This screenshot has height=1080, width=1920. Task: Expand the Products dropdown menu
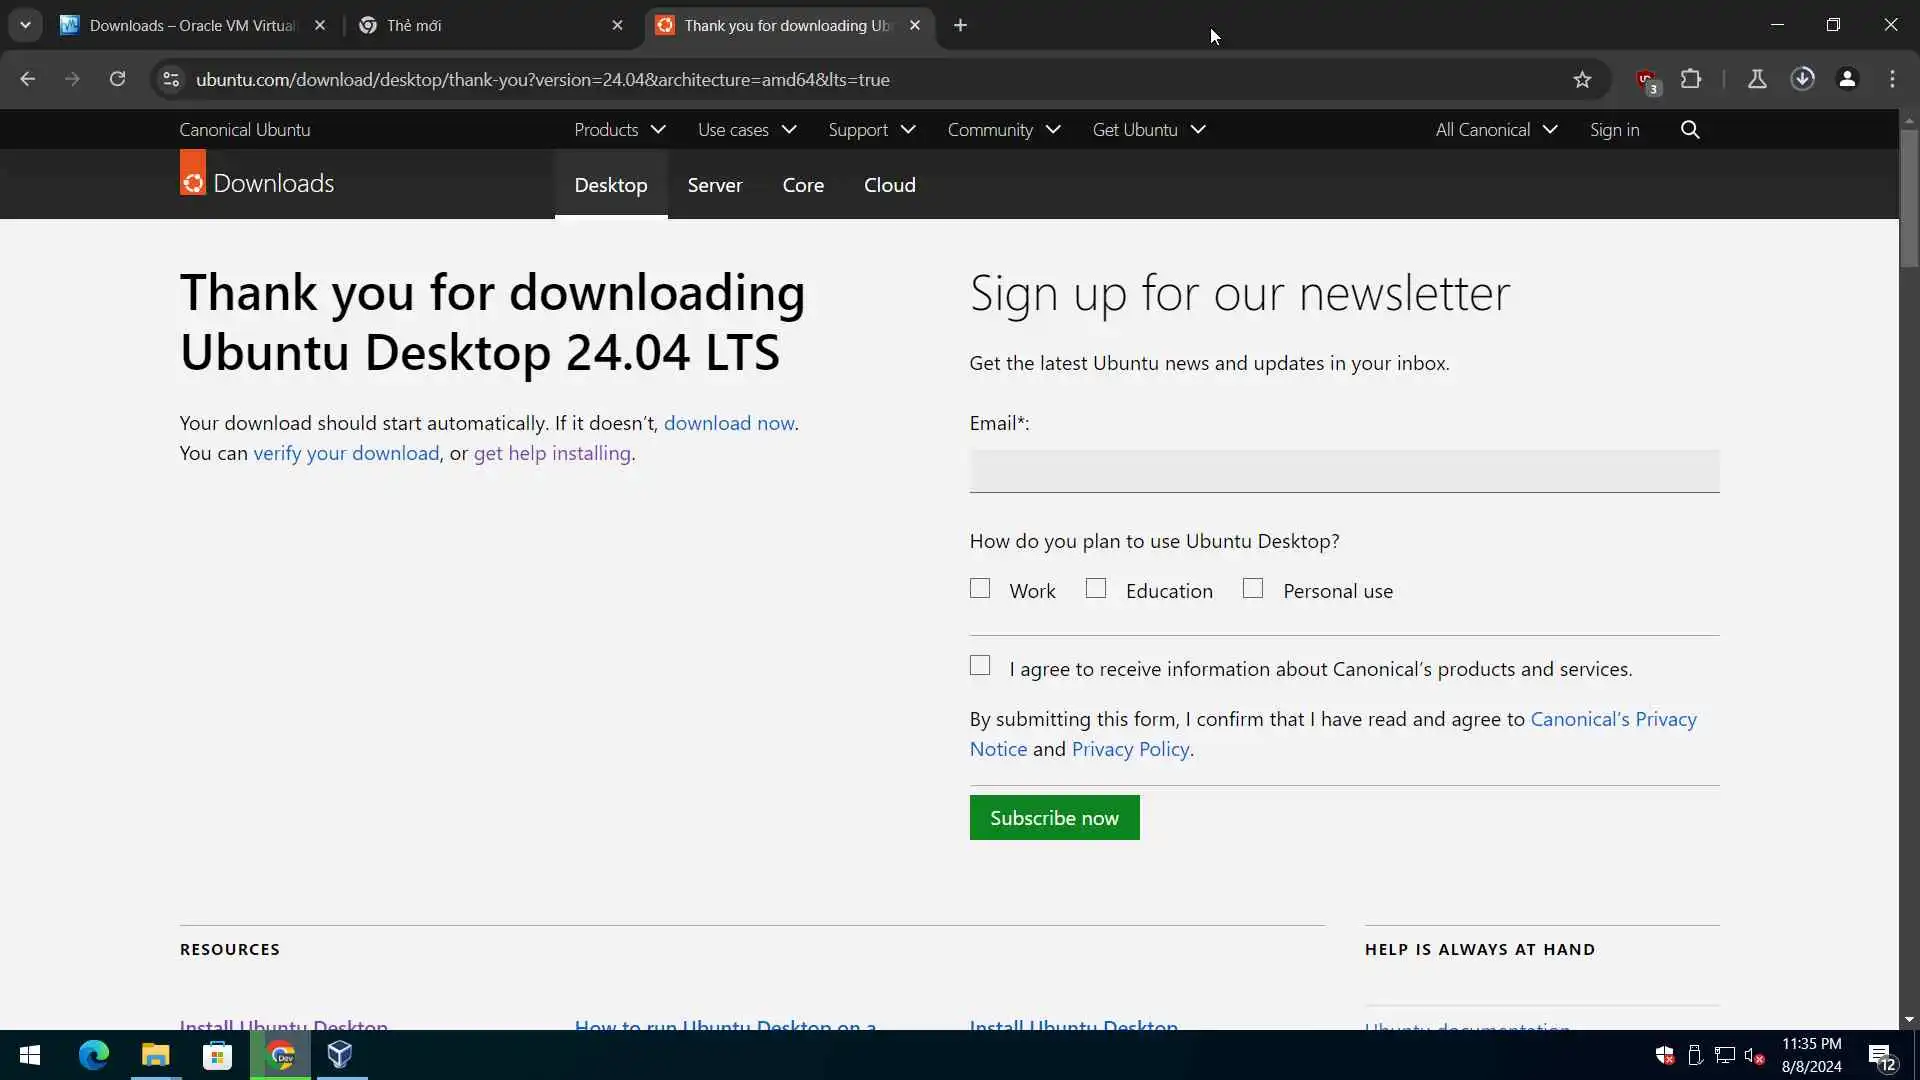[619, 130]
